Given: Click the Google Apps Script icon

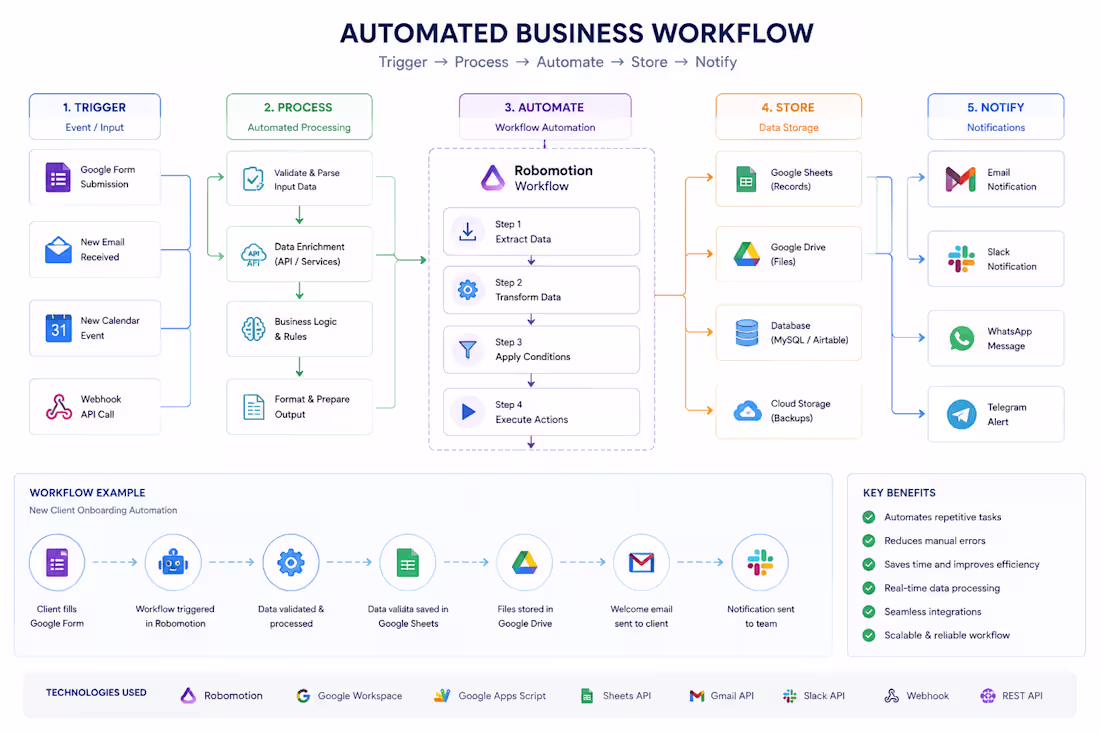Looking at the screenshot, I should (442, 695).
